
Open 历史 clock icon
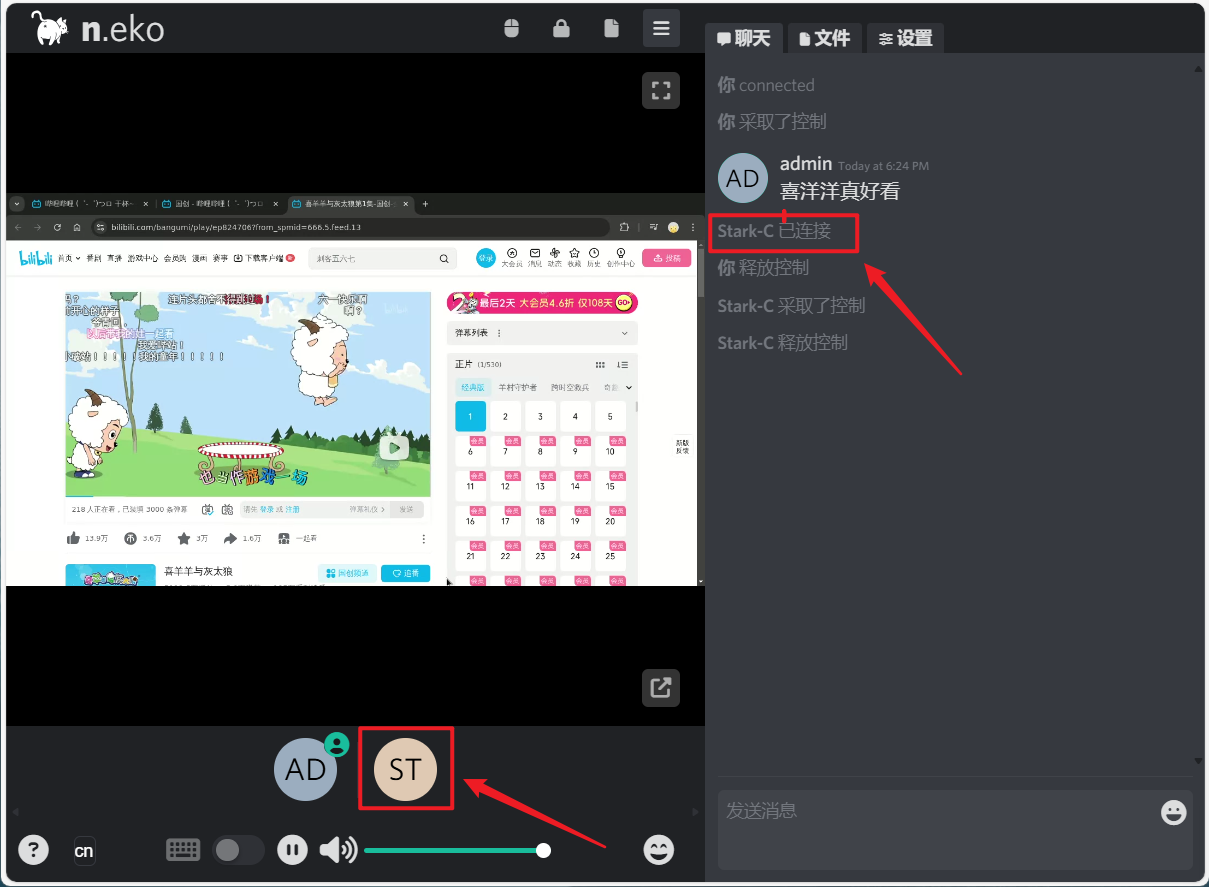click(594, 257)
